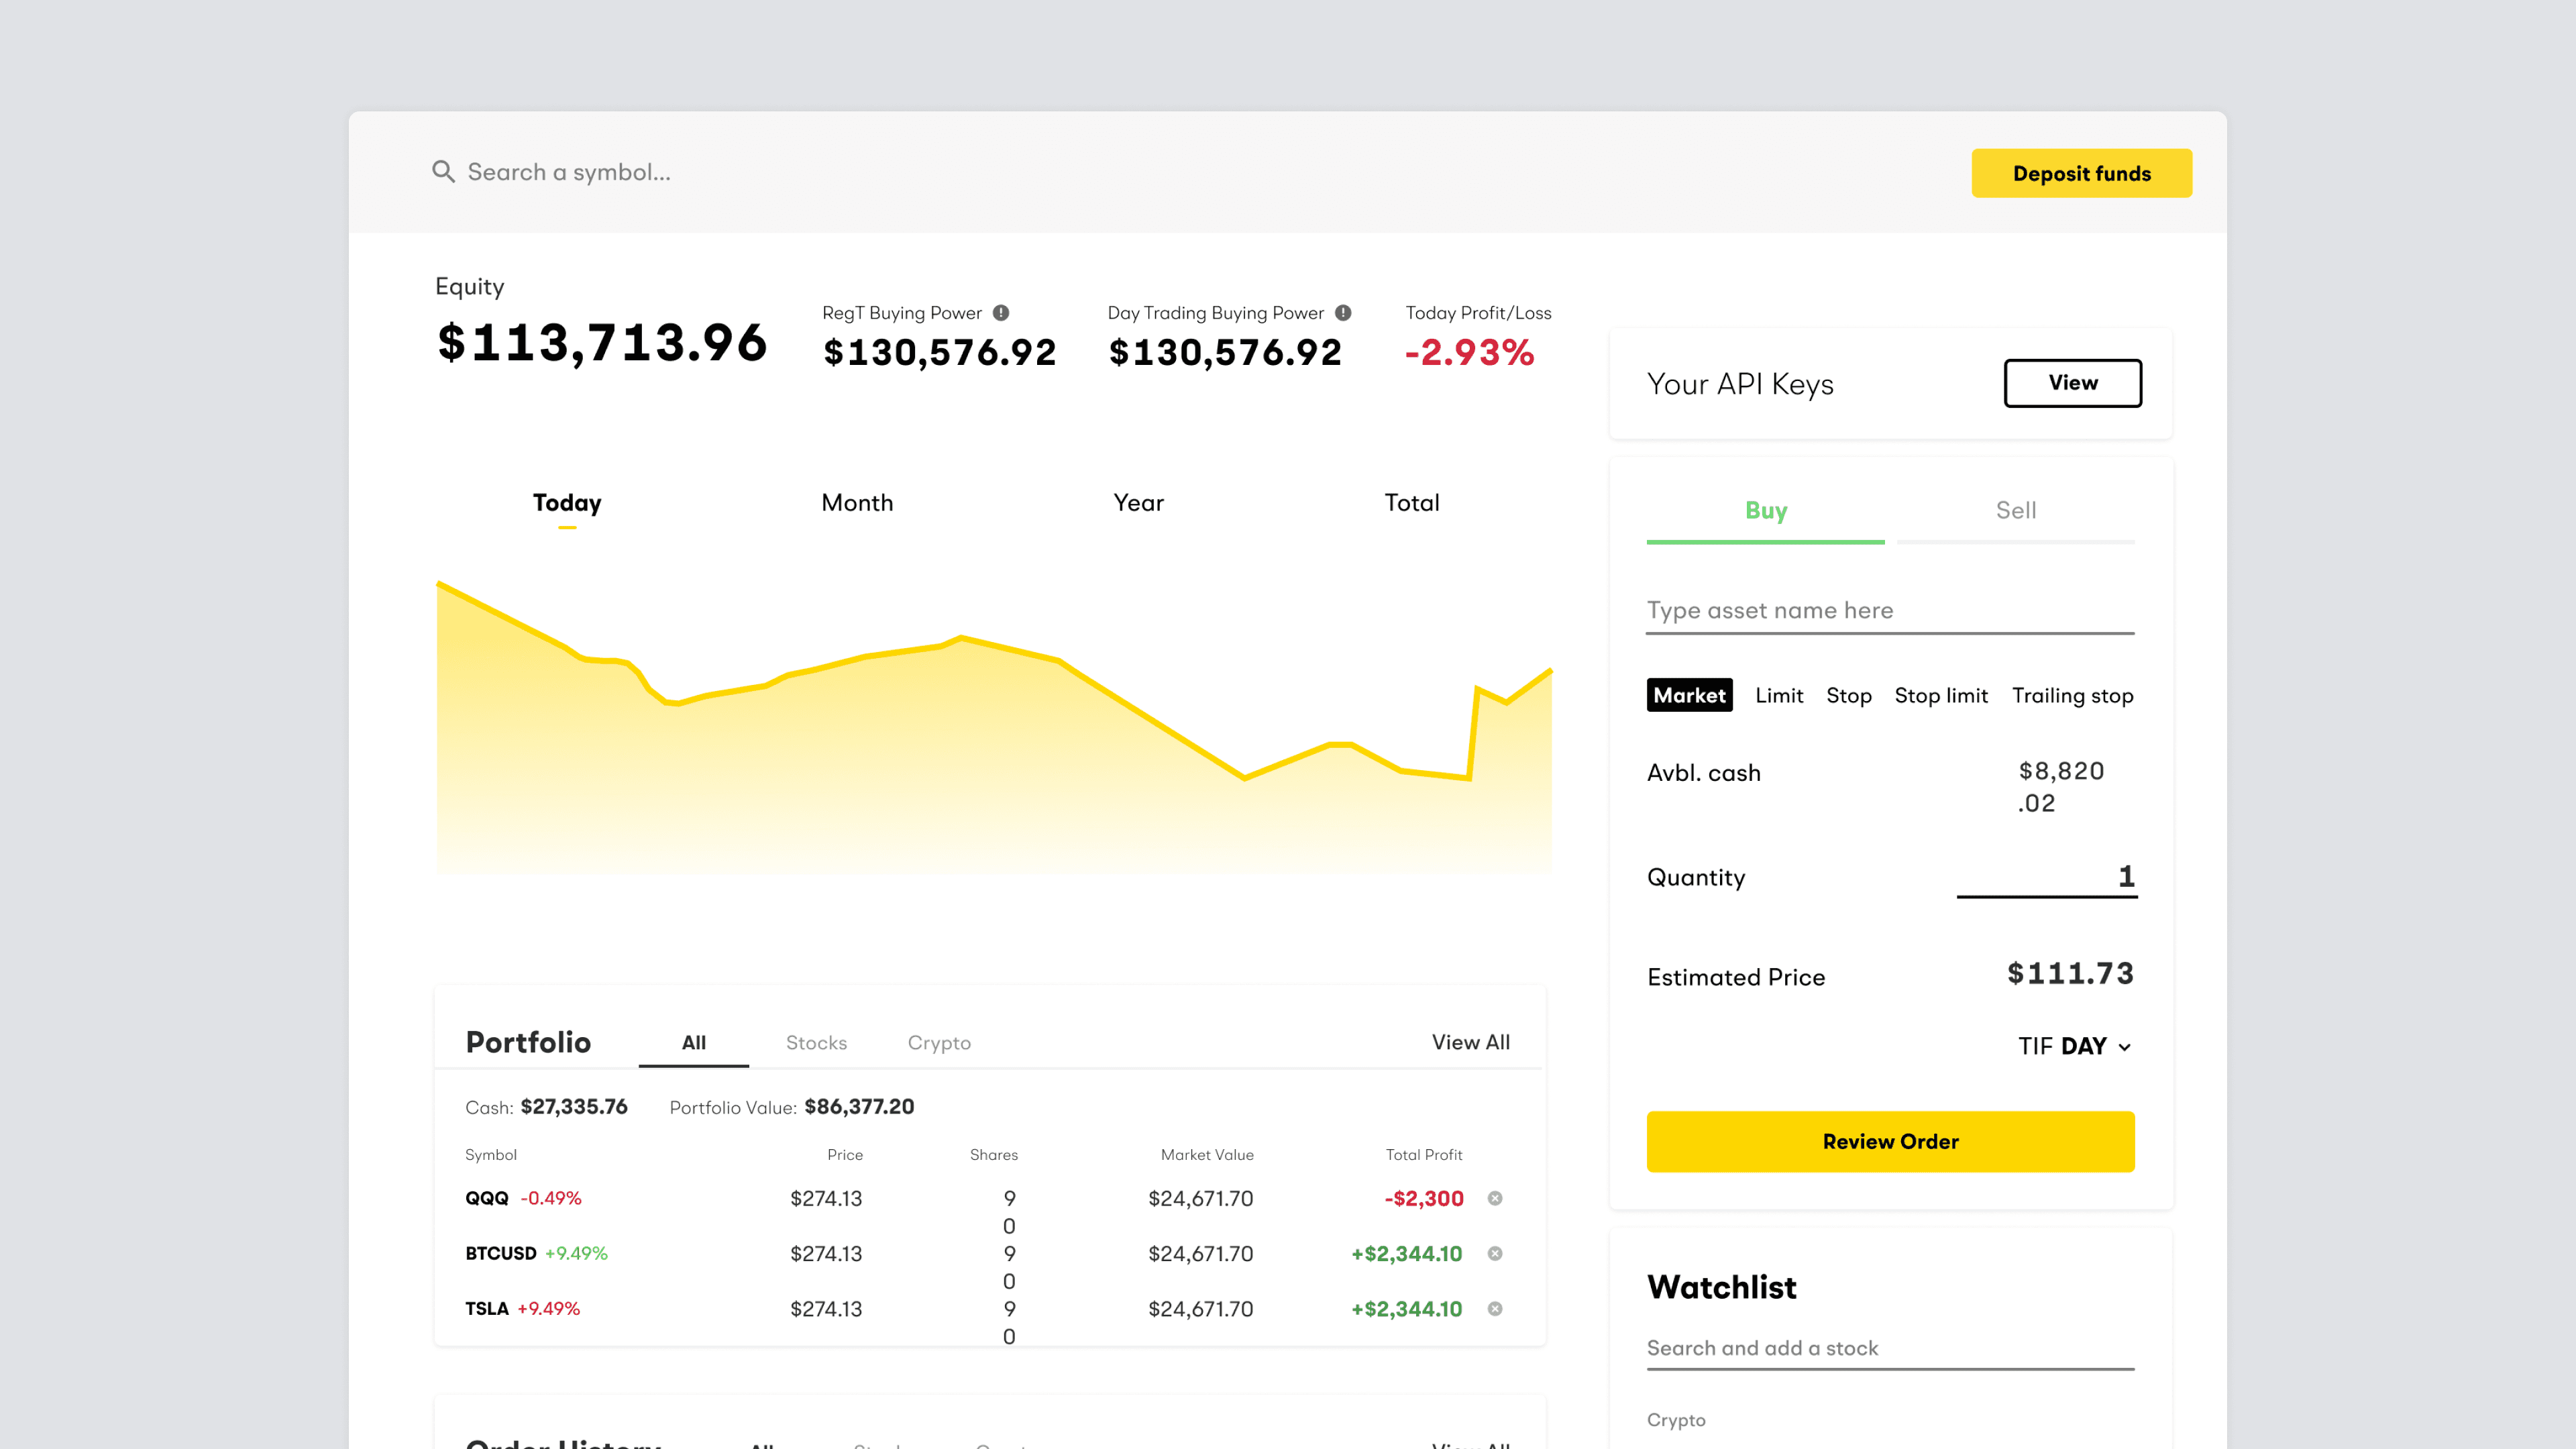Expand the TIF DAY dropdown chevron
Viewport: 2576px width, 1449px height.
[2125, 1047]
